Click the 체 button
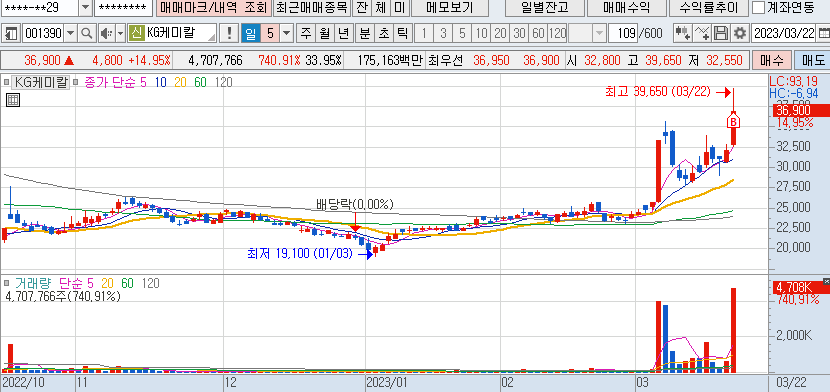 click(x=380, y=7)
